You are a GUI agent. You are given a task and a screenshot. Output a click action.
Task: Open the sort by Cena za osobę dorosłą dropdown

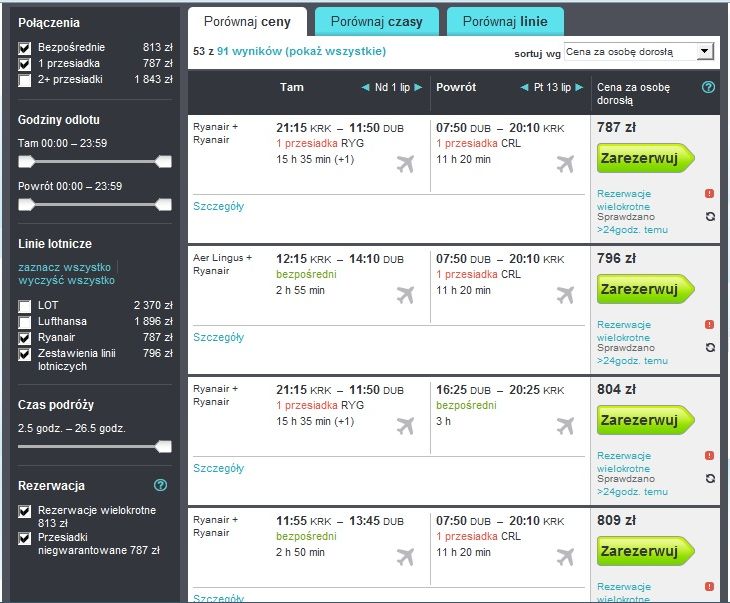pyautogui.click(x=639, y=52)
